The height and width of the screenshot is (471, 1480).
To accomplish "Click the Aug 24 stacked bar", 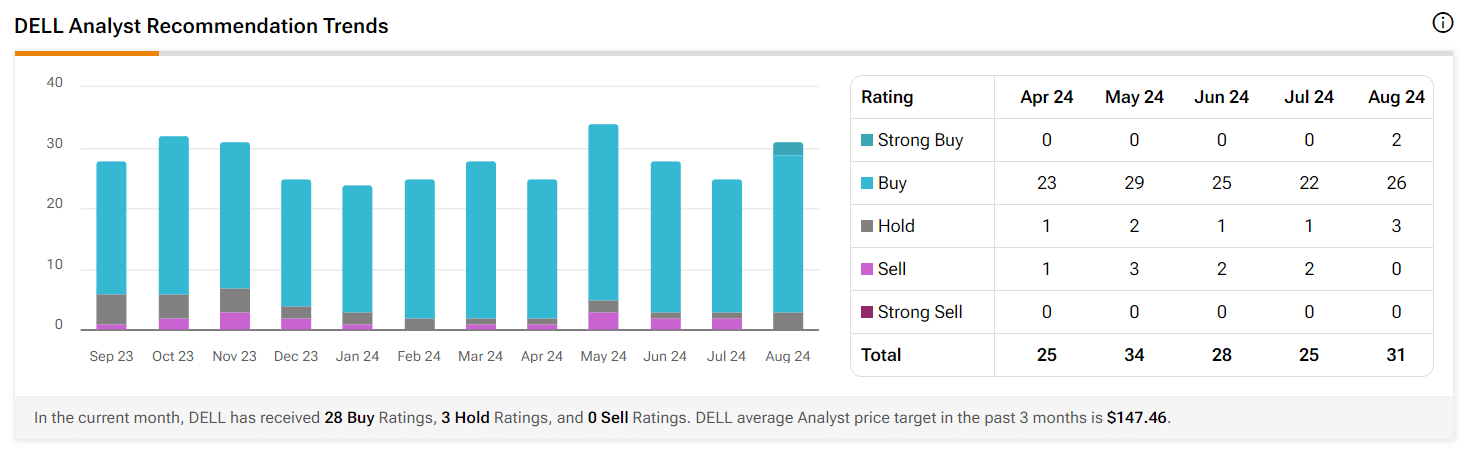I will [788, 236].
